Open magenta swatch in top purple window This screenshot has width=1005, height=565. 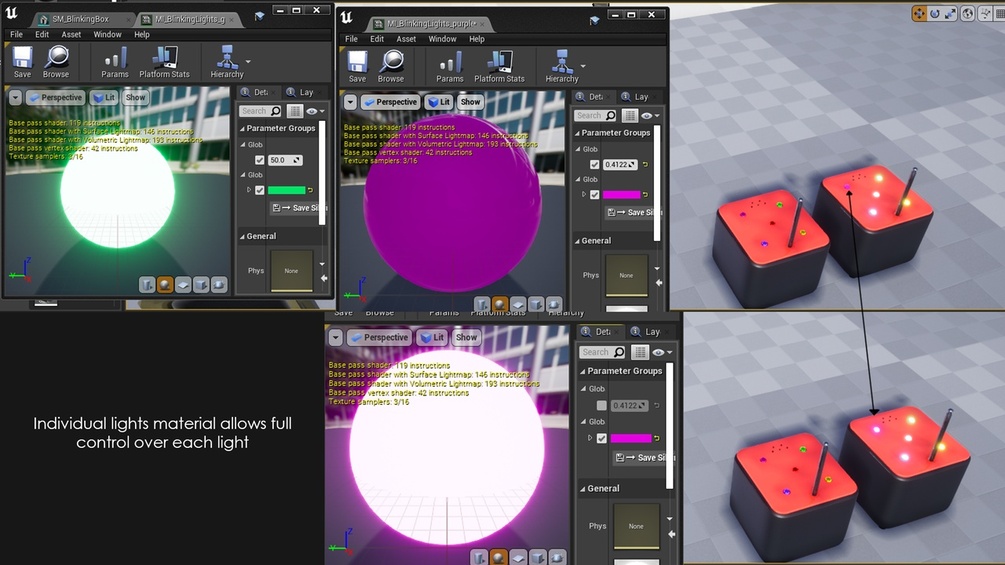point(621,195)
